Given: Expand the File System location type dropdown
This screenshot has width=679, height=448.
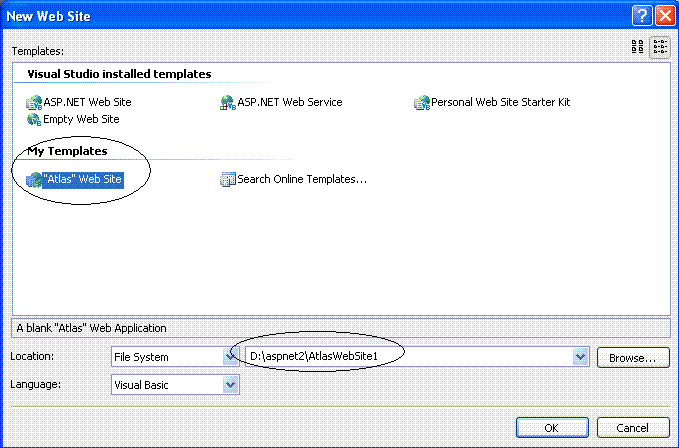Looking at the screenshot, I should 230,357.
